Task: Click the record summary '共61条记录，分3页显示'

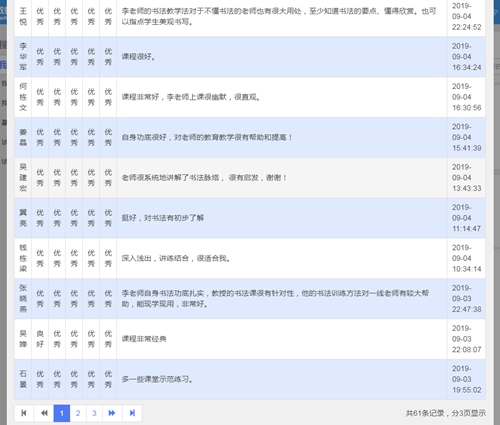Action: 446,413
